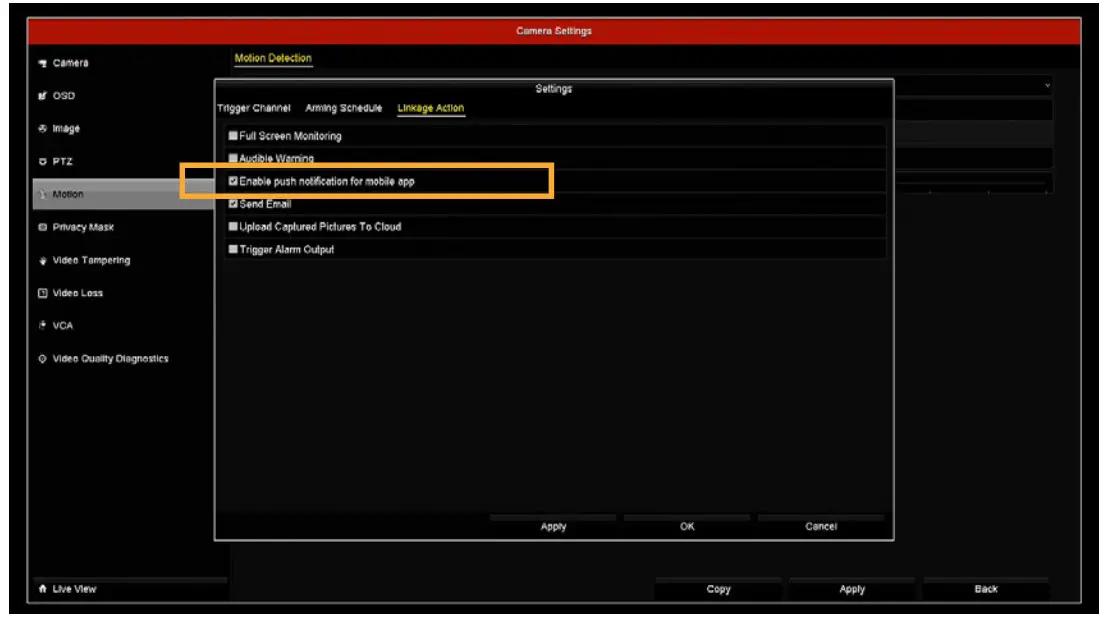
Task: Go to the OSD settings
Action: (63, 96)
